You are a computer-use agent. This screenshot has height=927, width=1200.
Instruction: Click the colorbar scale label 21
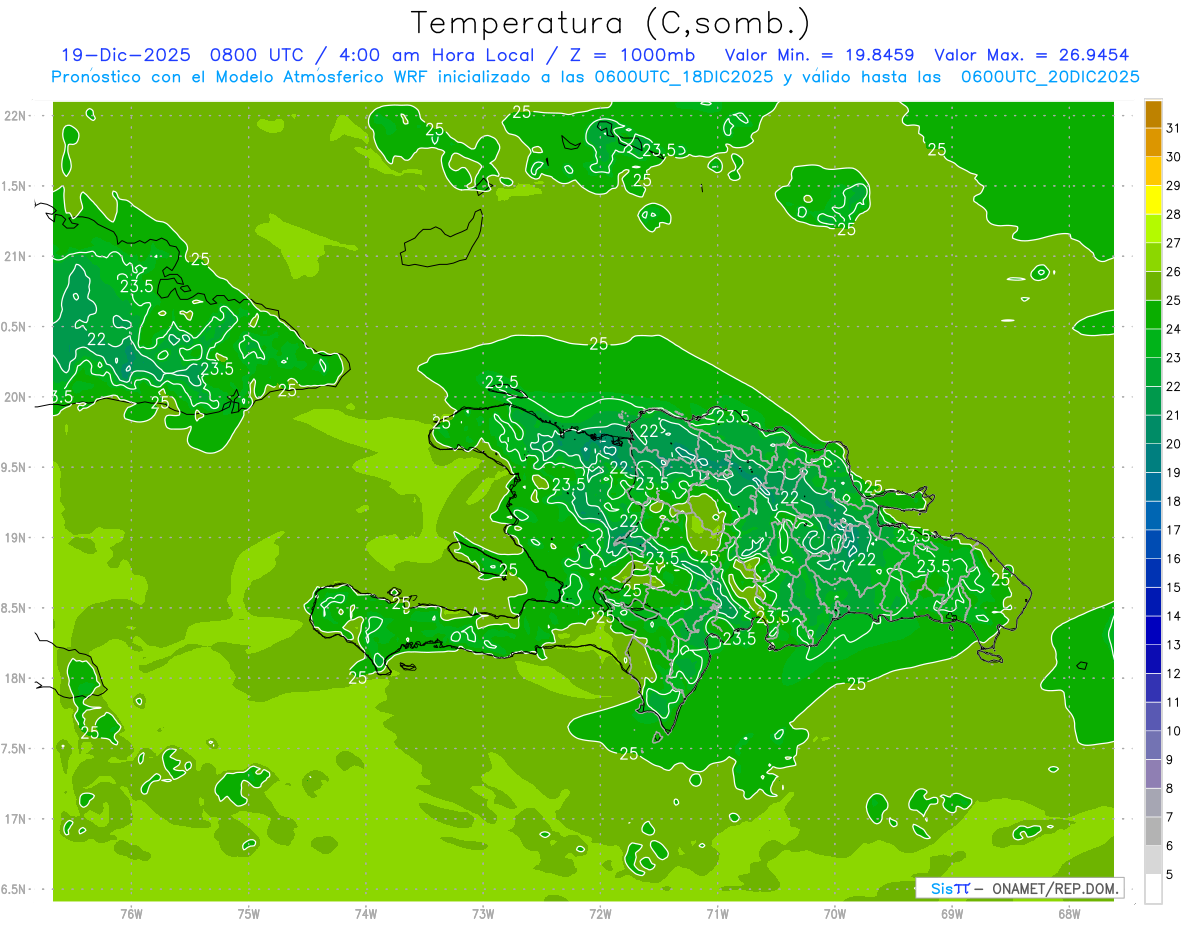point(1174,415)
